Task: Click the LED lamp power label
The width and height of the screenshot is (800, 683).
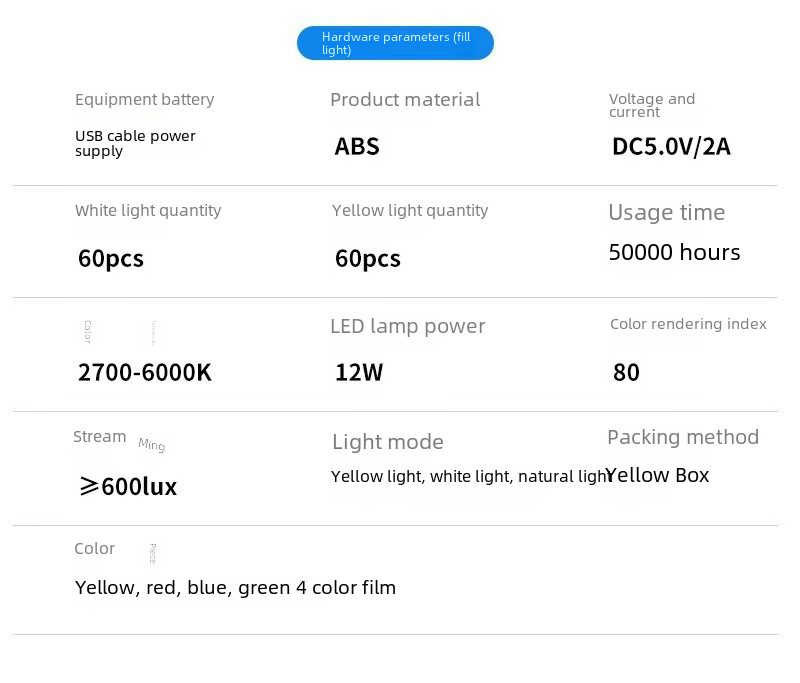Action: coord(407,327)
